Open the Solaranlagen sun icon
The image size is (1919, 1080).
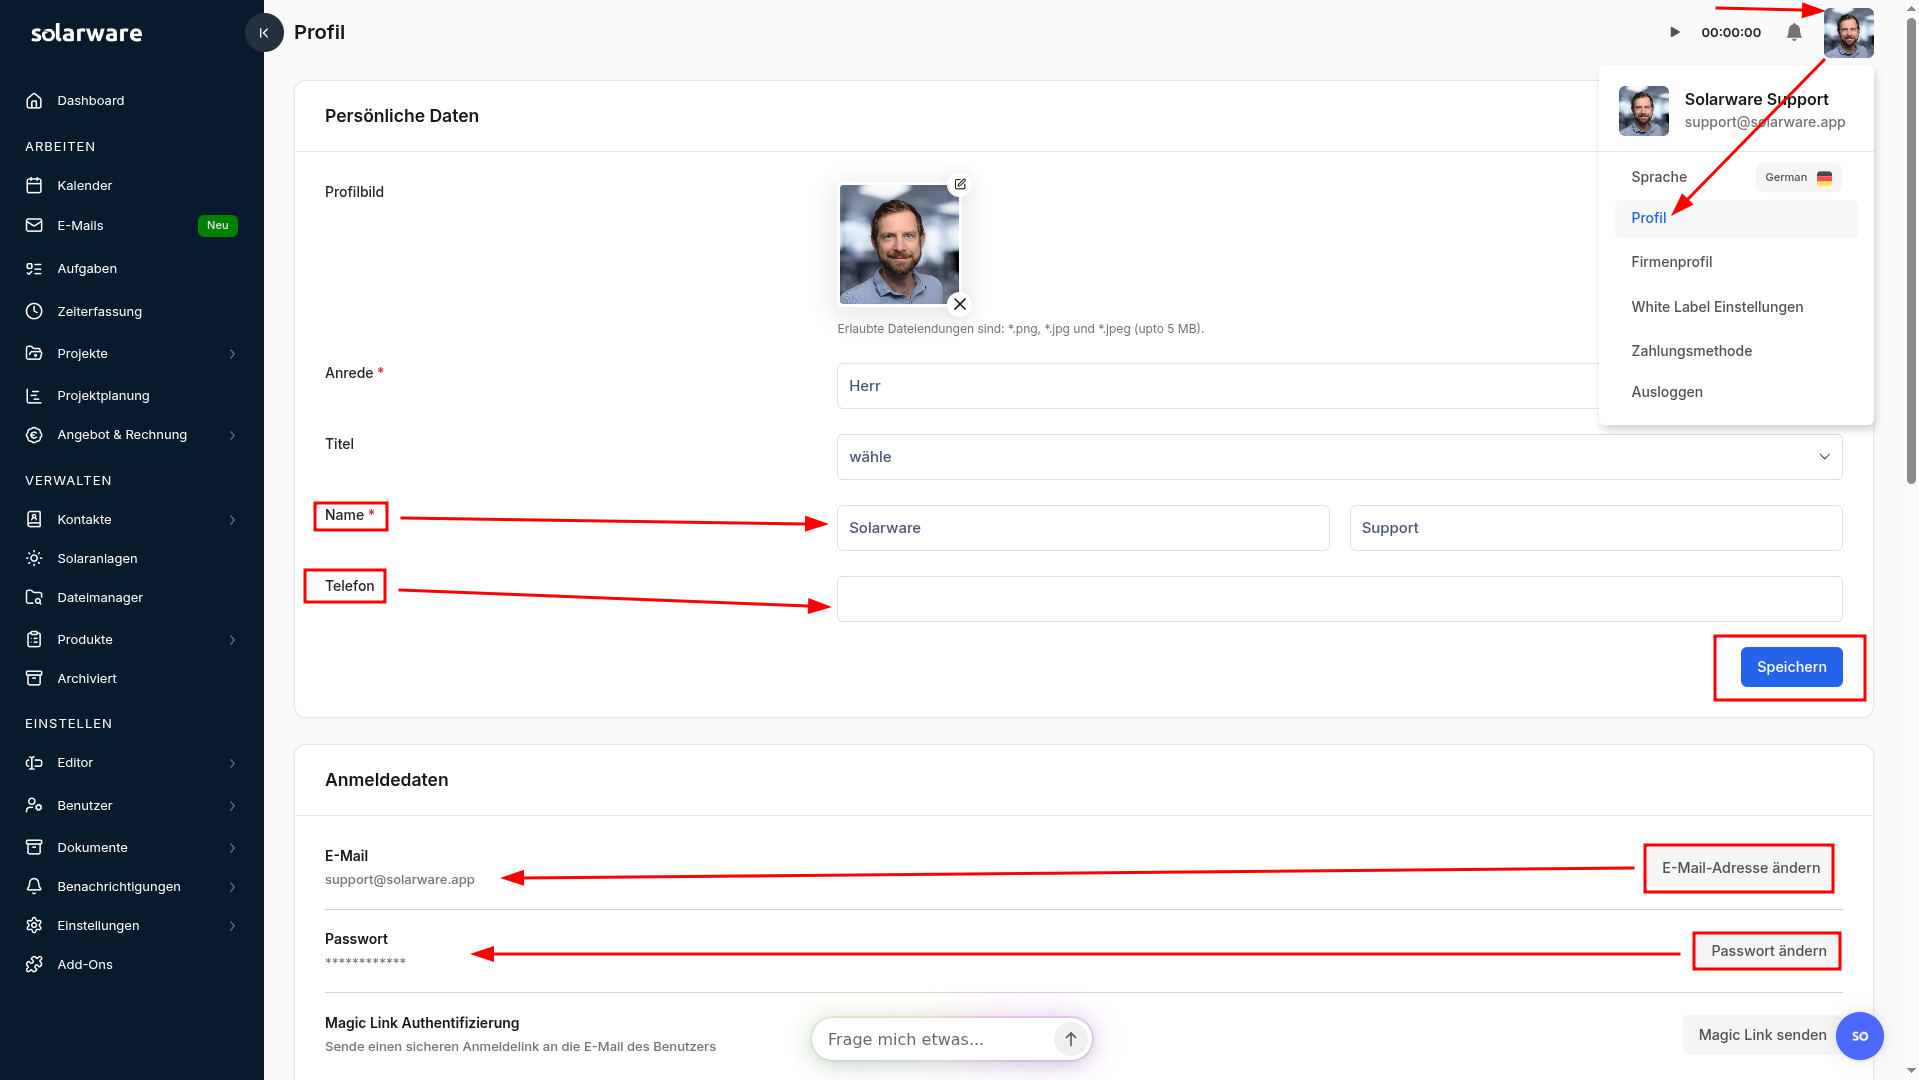click(34, 559)
